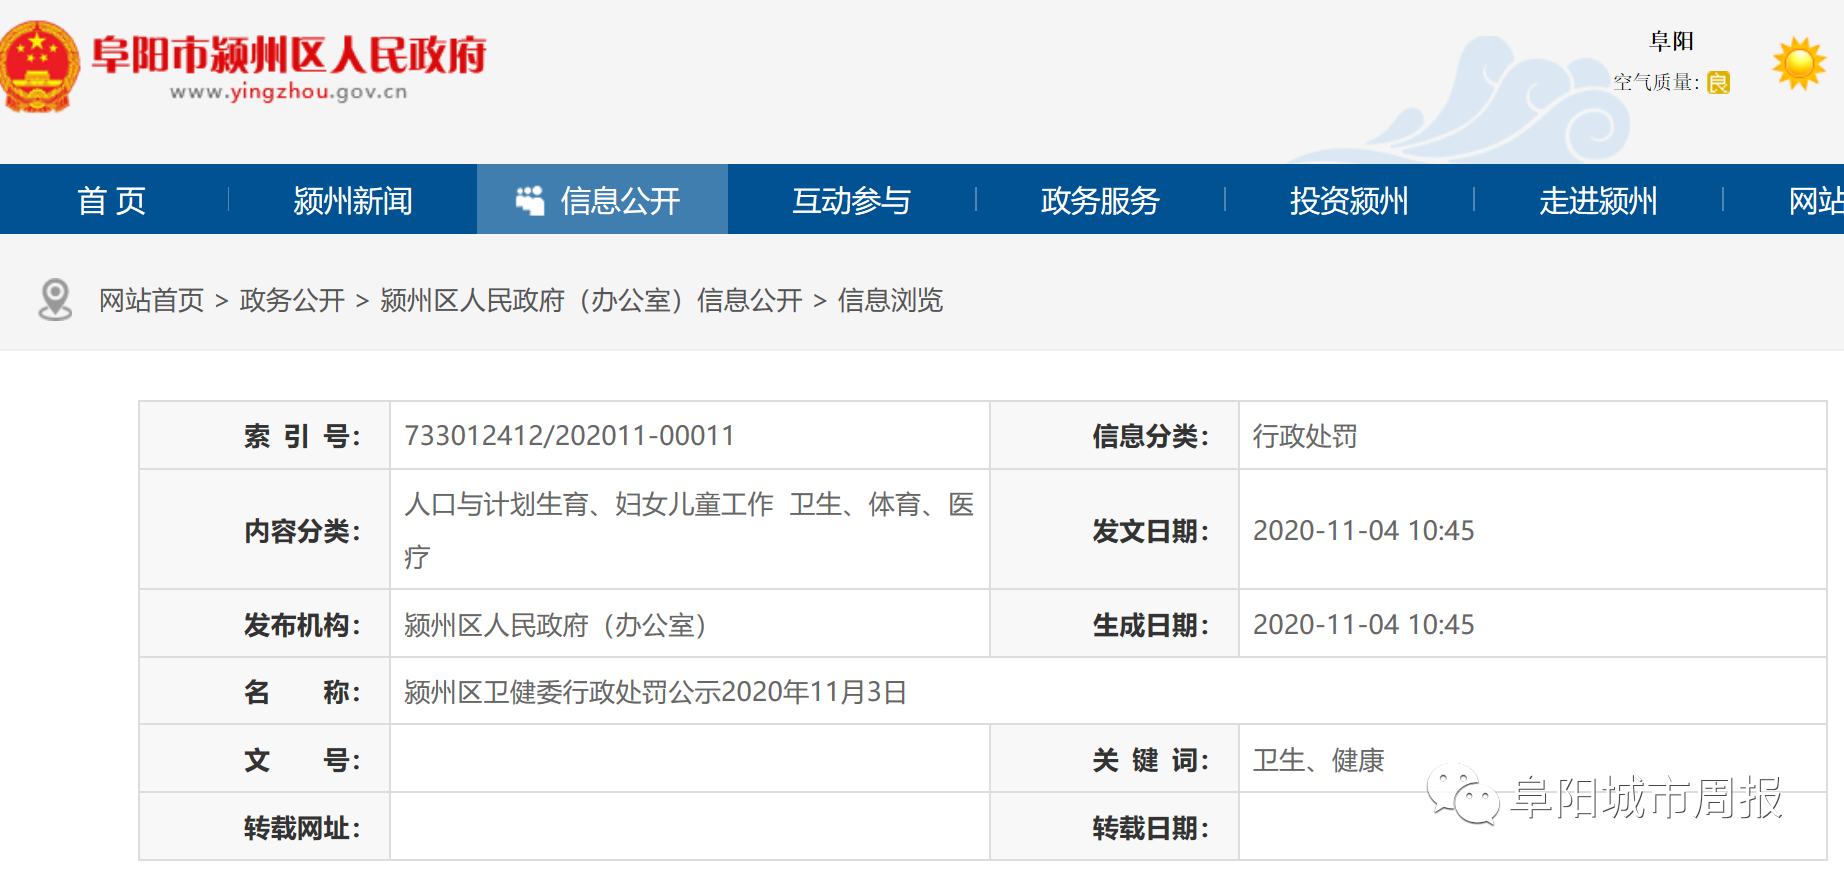Click the index number 733012412/202011-00011
The image size is (1844, 879).
[569, 436]
